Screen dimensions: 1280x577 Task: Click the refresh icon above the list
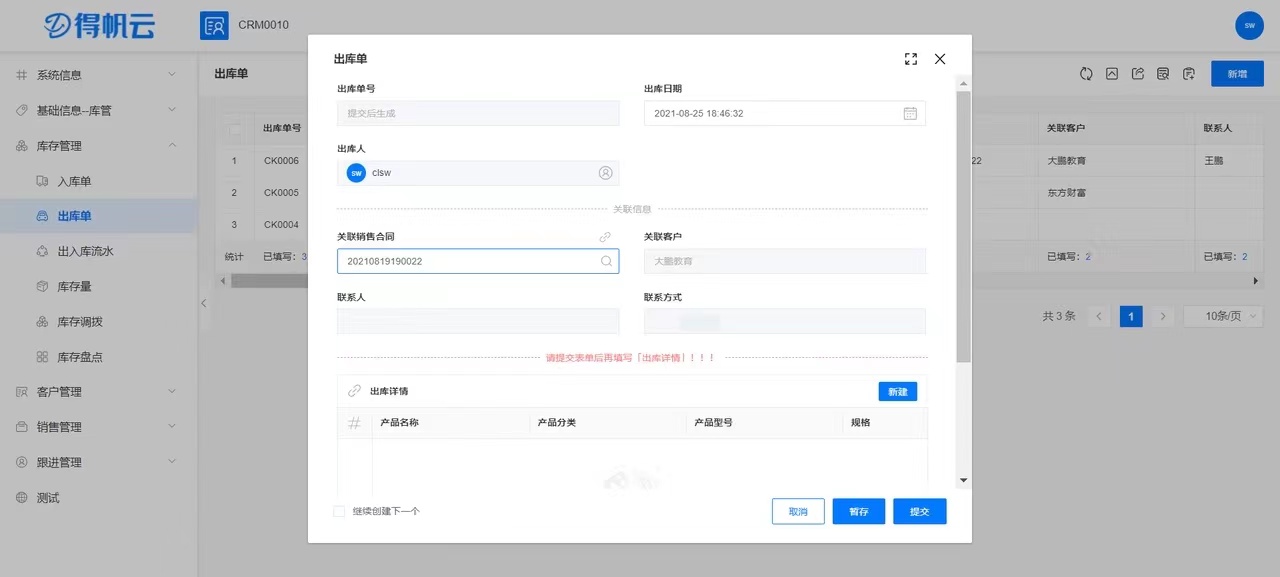[x=1086, y=73]
